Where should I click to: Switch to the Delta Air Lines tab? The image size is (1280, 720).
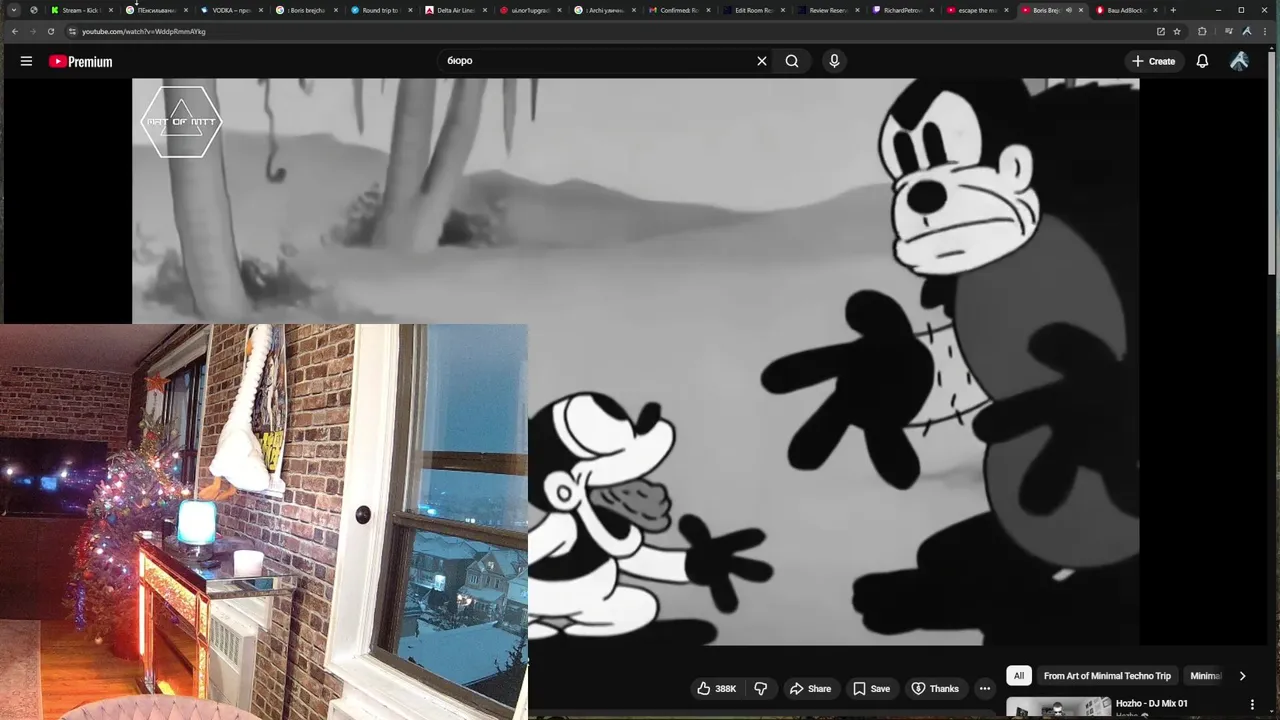[453, 10]
